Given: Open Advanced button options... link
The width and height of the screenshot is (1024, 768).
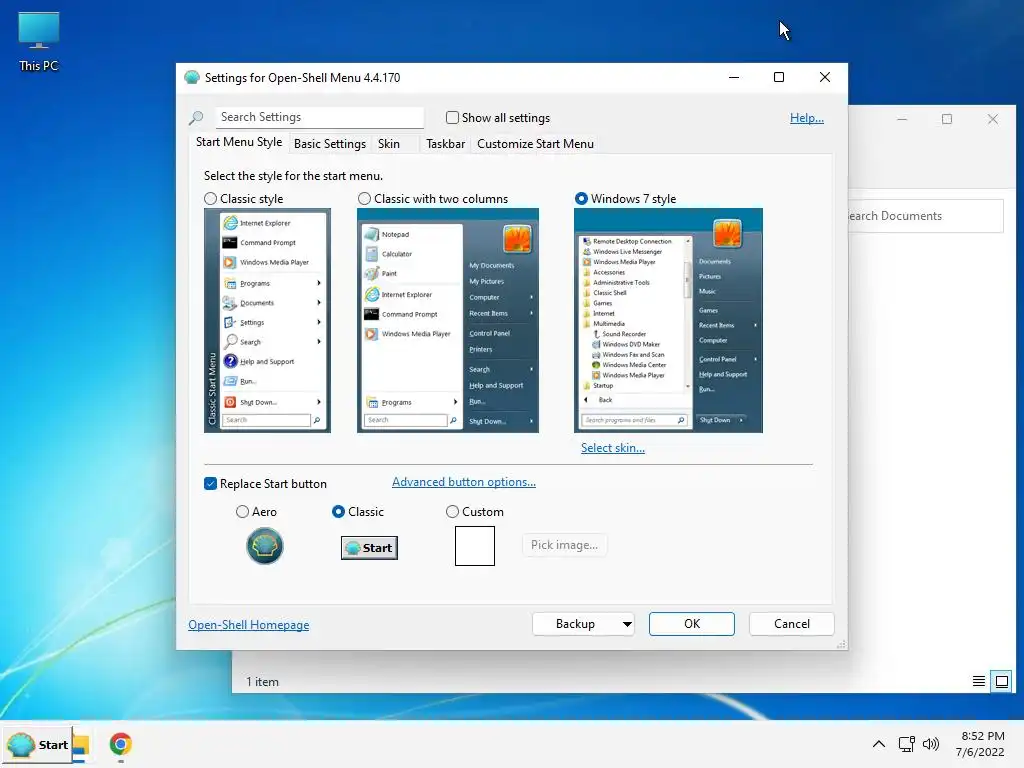Looking at the screenshot, I should [x=464, y=482].
